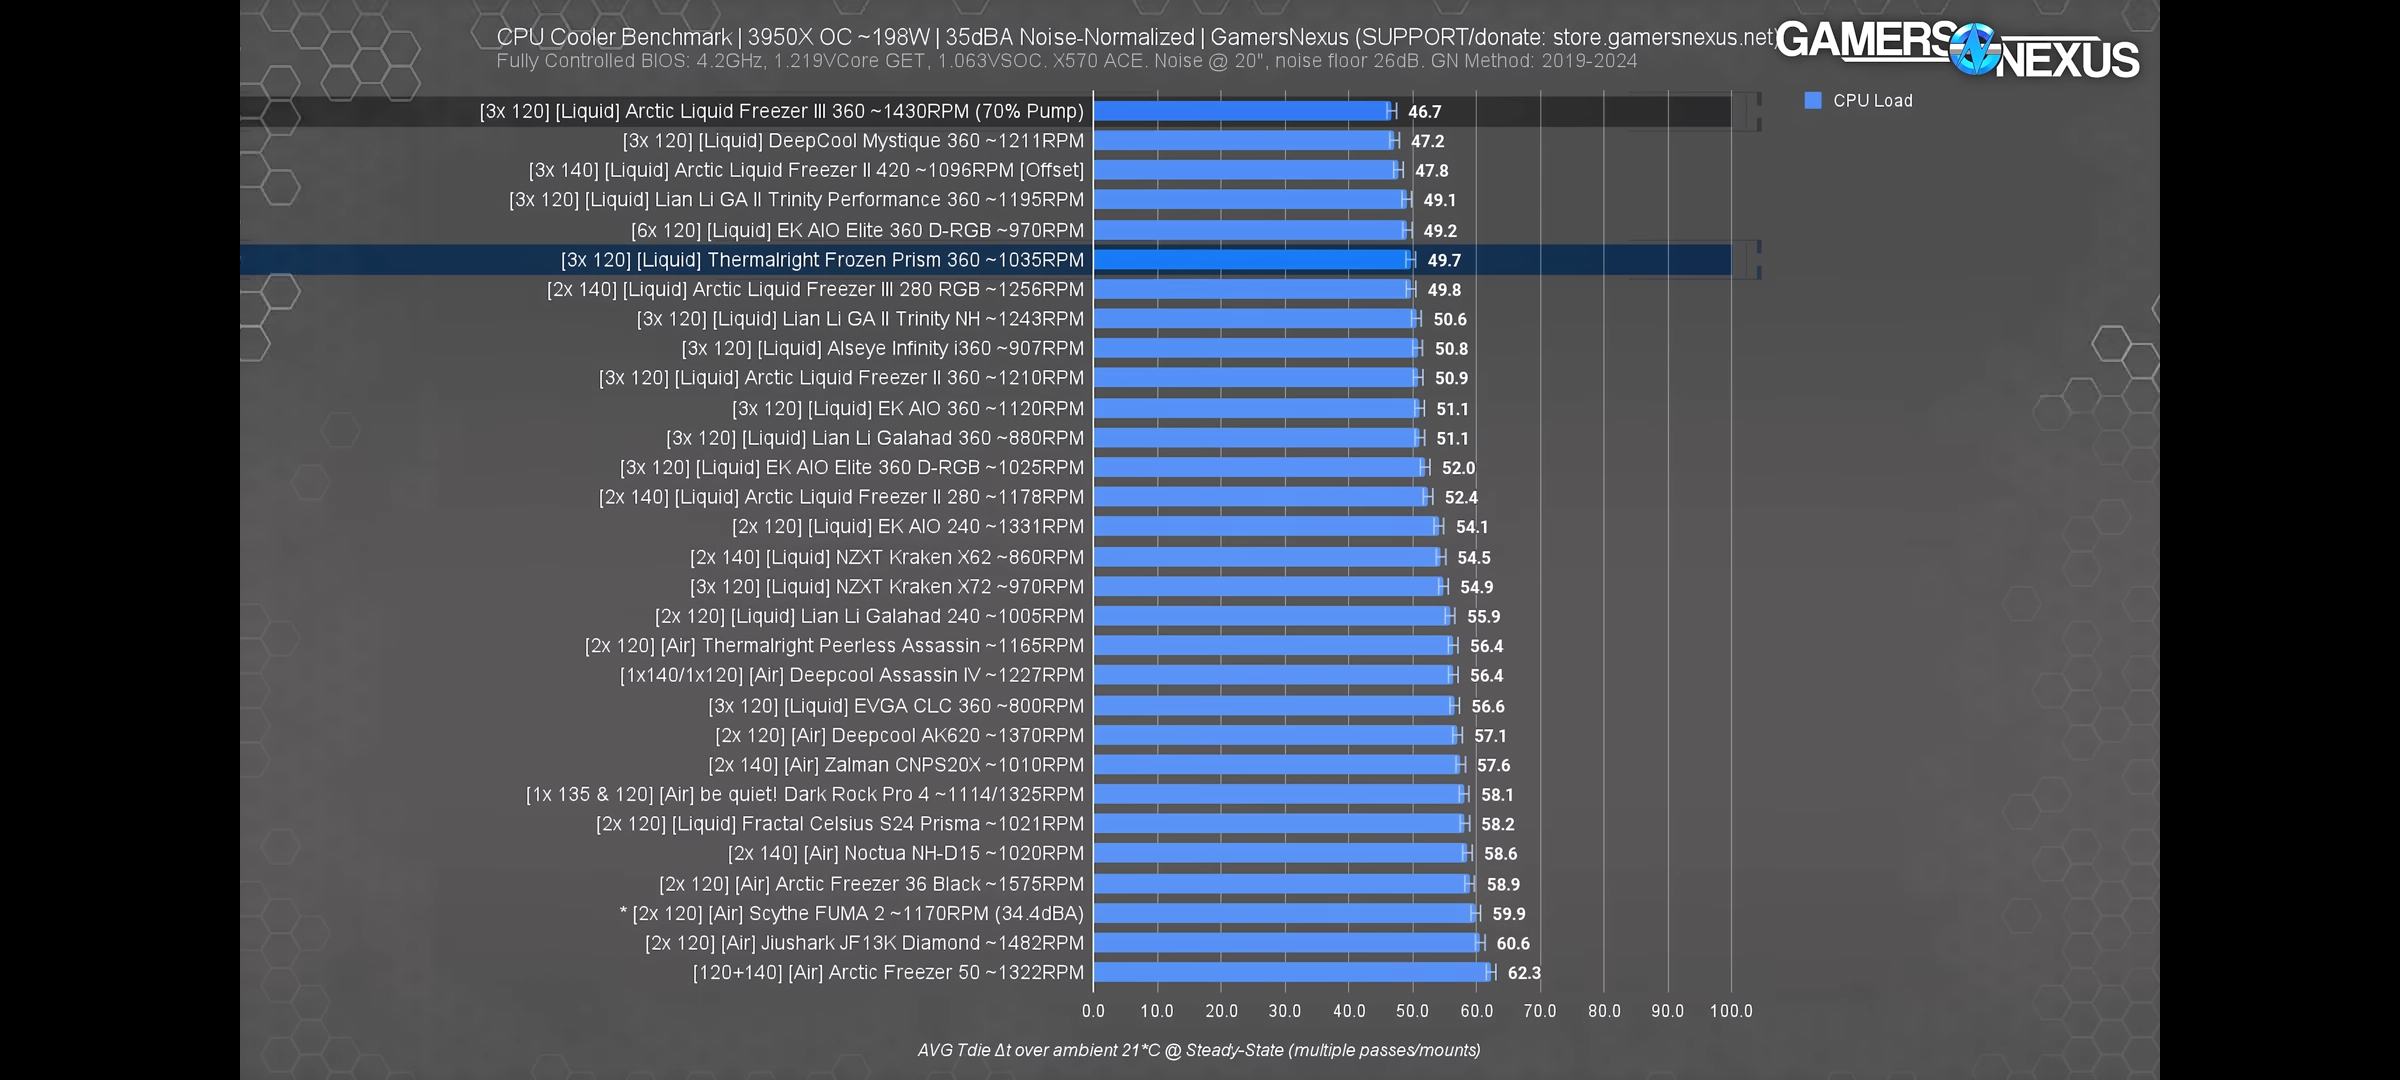Screen dimensions: 2400x1080
Task: Select the NZXT Kraken X62 label
Action: tap(887, 557)
